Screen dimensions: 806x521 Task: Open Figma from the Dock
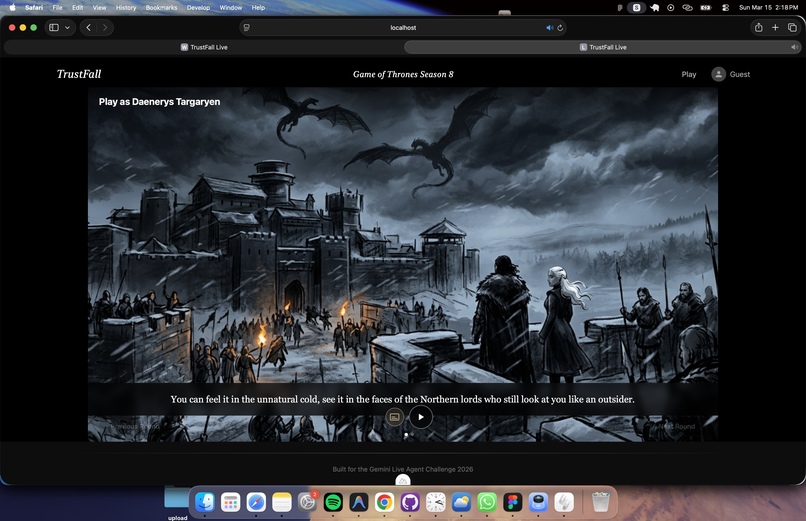tap(512, 502)
